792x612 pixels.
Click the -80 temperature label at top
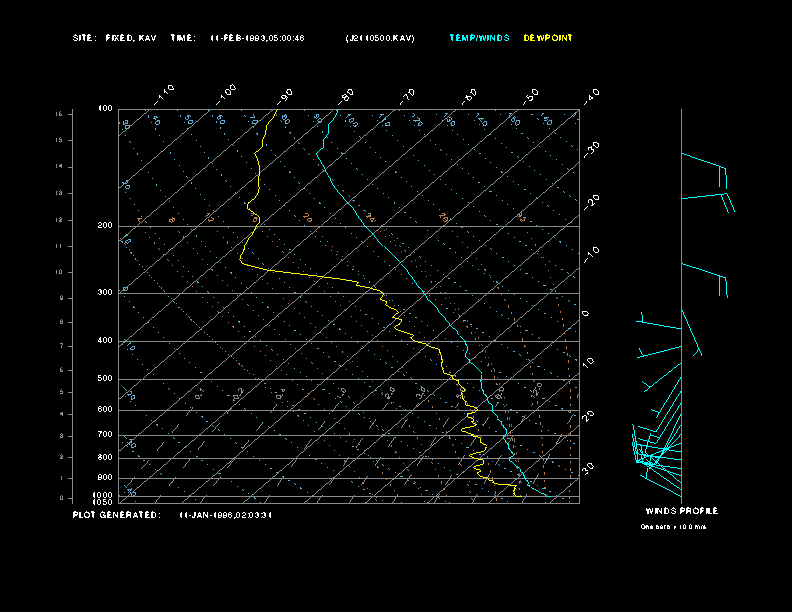pos(345,96)
